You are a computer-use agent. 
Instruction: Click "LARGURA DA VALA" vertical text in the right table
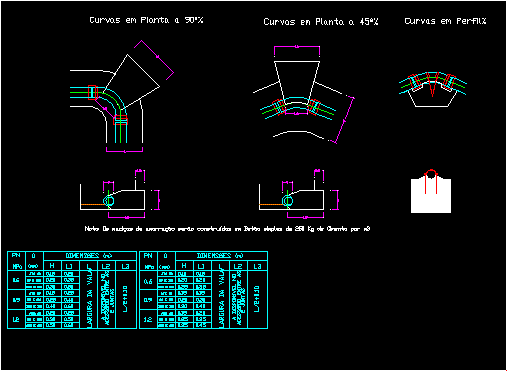pyautogui.click(x=221, y=299)
